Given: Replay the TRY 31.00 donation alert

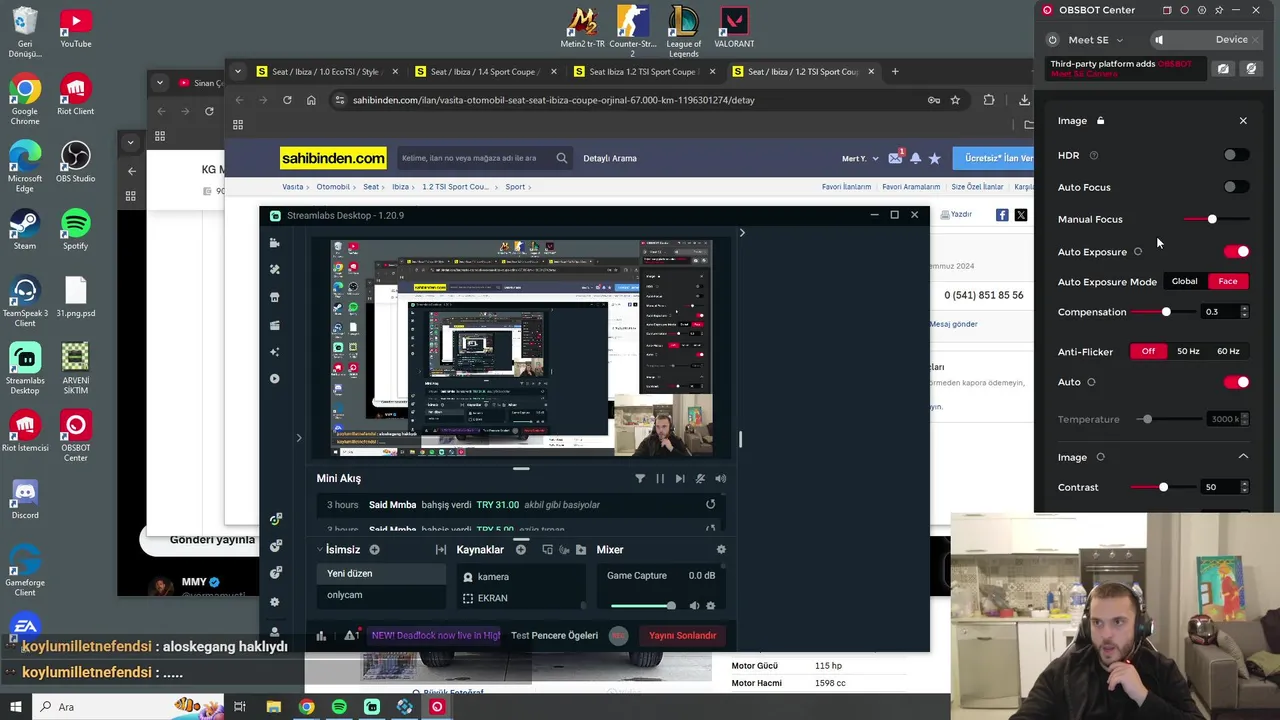Looking at the screenshot, I should (x=710, y=505).
